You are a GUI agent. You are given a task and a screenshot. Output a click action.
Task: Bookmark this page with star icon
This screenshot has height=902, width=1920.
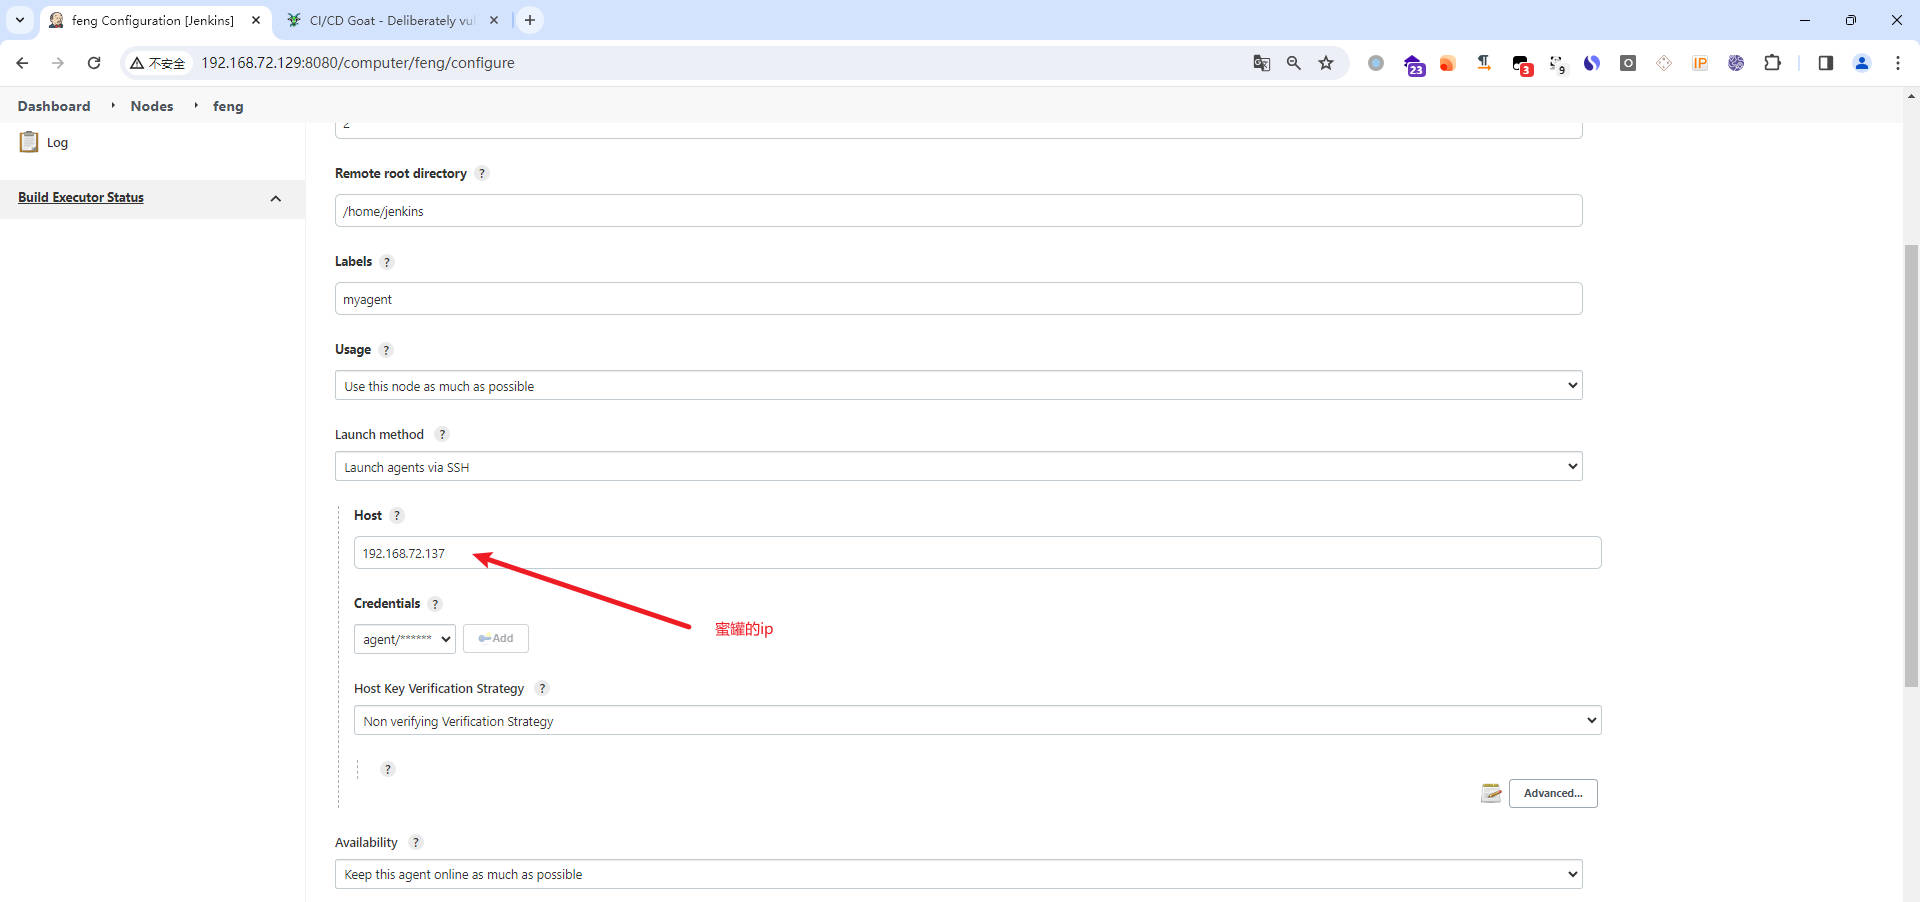pyautogui.click(x=1326, y=63)
